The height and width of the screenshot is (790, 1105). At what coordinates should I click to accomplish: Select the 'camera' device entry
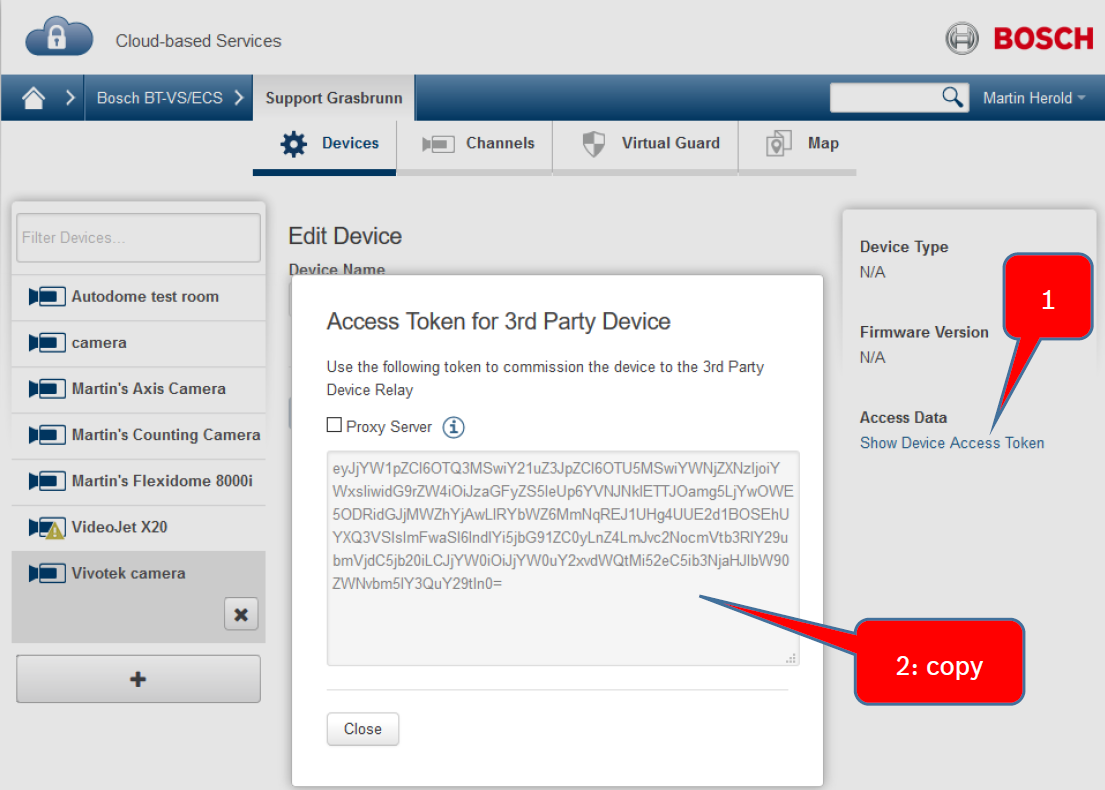tap(139, 343)
